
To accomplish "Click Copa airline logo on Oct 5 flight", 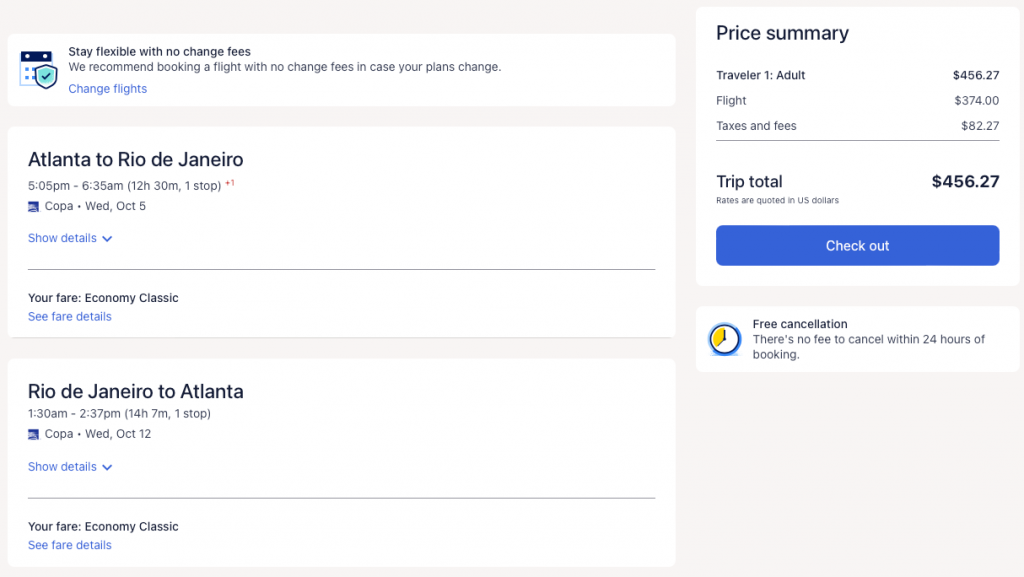I will point(34,207).
